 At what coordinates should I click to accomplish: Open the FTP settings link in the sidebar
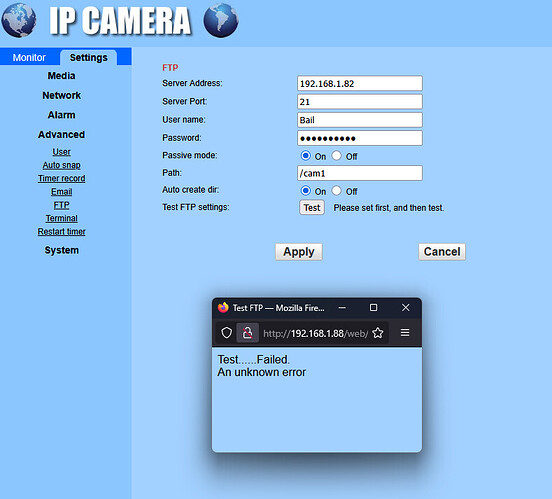(x=62, y=205)
